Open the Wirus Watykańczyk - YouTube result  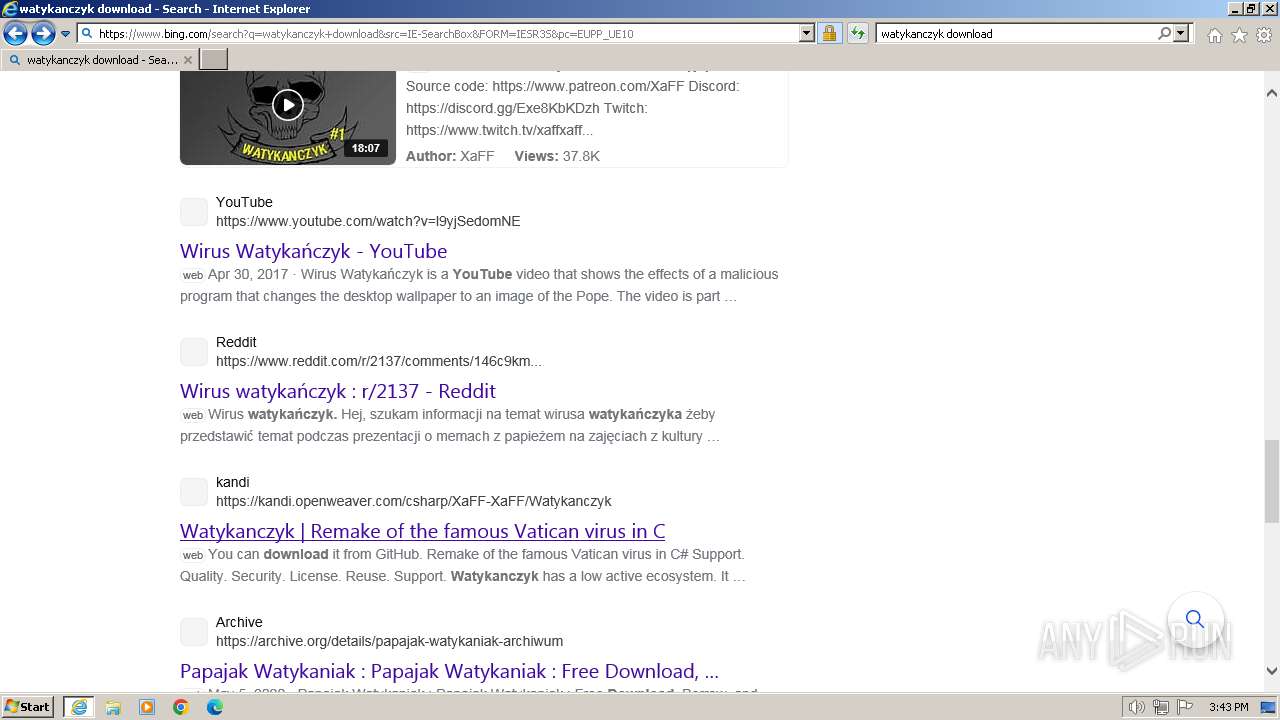click(x=313, y=251)
